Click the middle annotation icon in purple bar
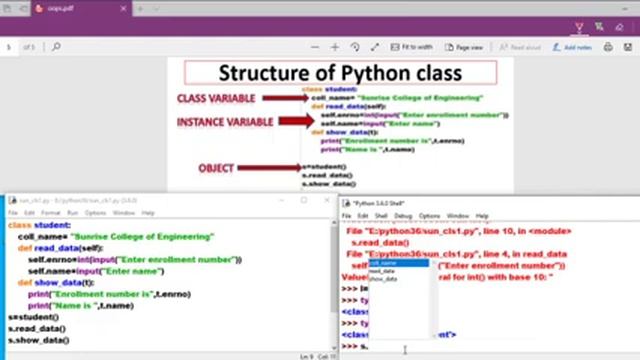Viewport: 640px width, 360px height. [x=599, y=27]
